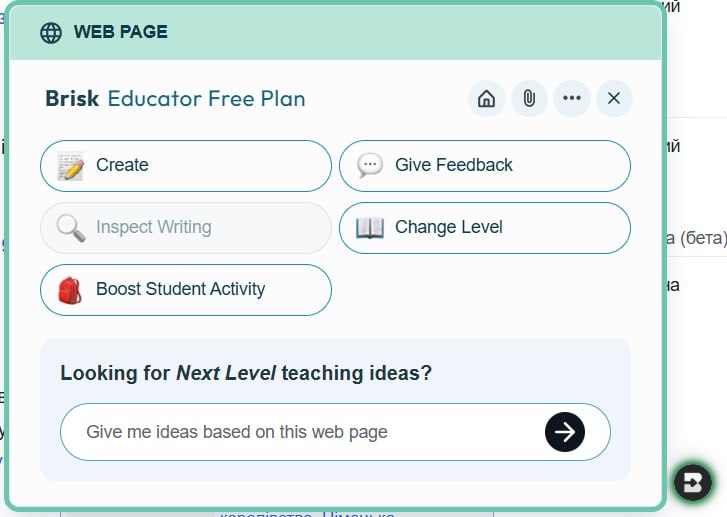This screenshot has width=727, height=517.
Task: Close the Brisk panel with X icon
Action: (614, 99)
